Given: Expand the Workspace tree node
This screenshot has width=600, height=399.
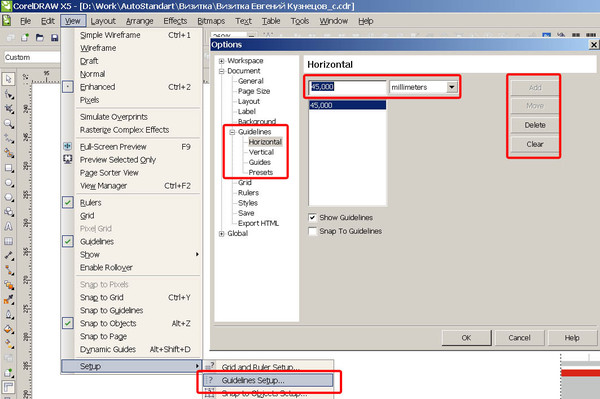Looking at the screenshot, I should coord(222,61).
